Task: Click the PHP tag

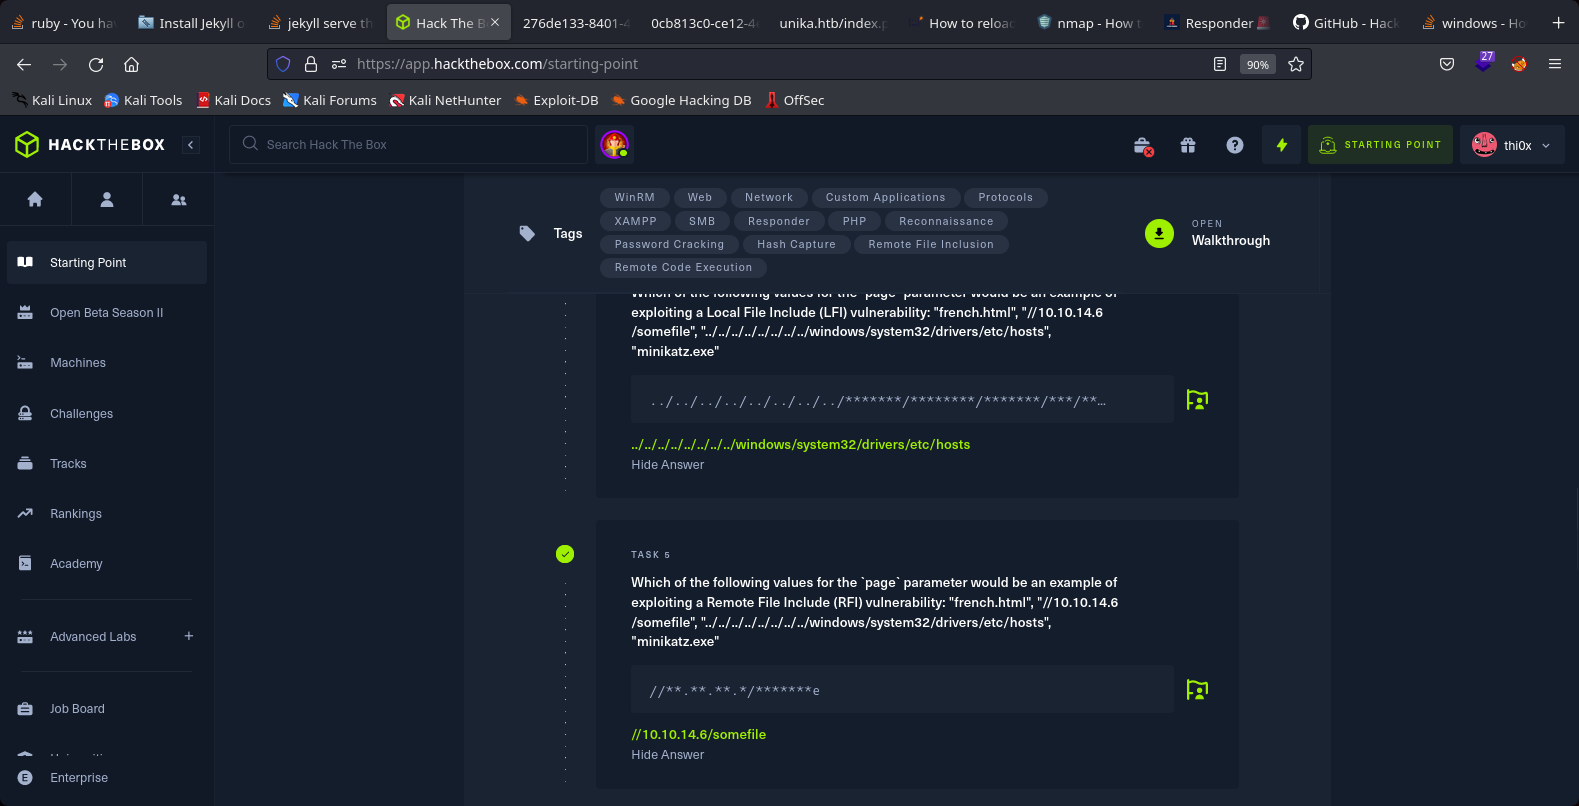Action: (855, 221)
